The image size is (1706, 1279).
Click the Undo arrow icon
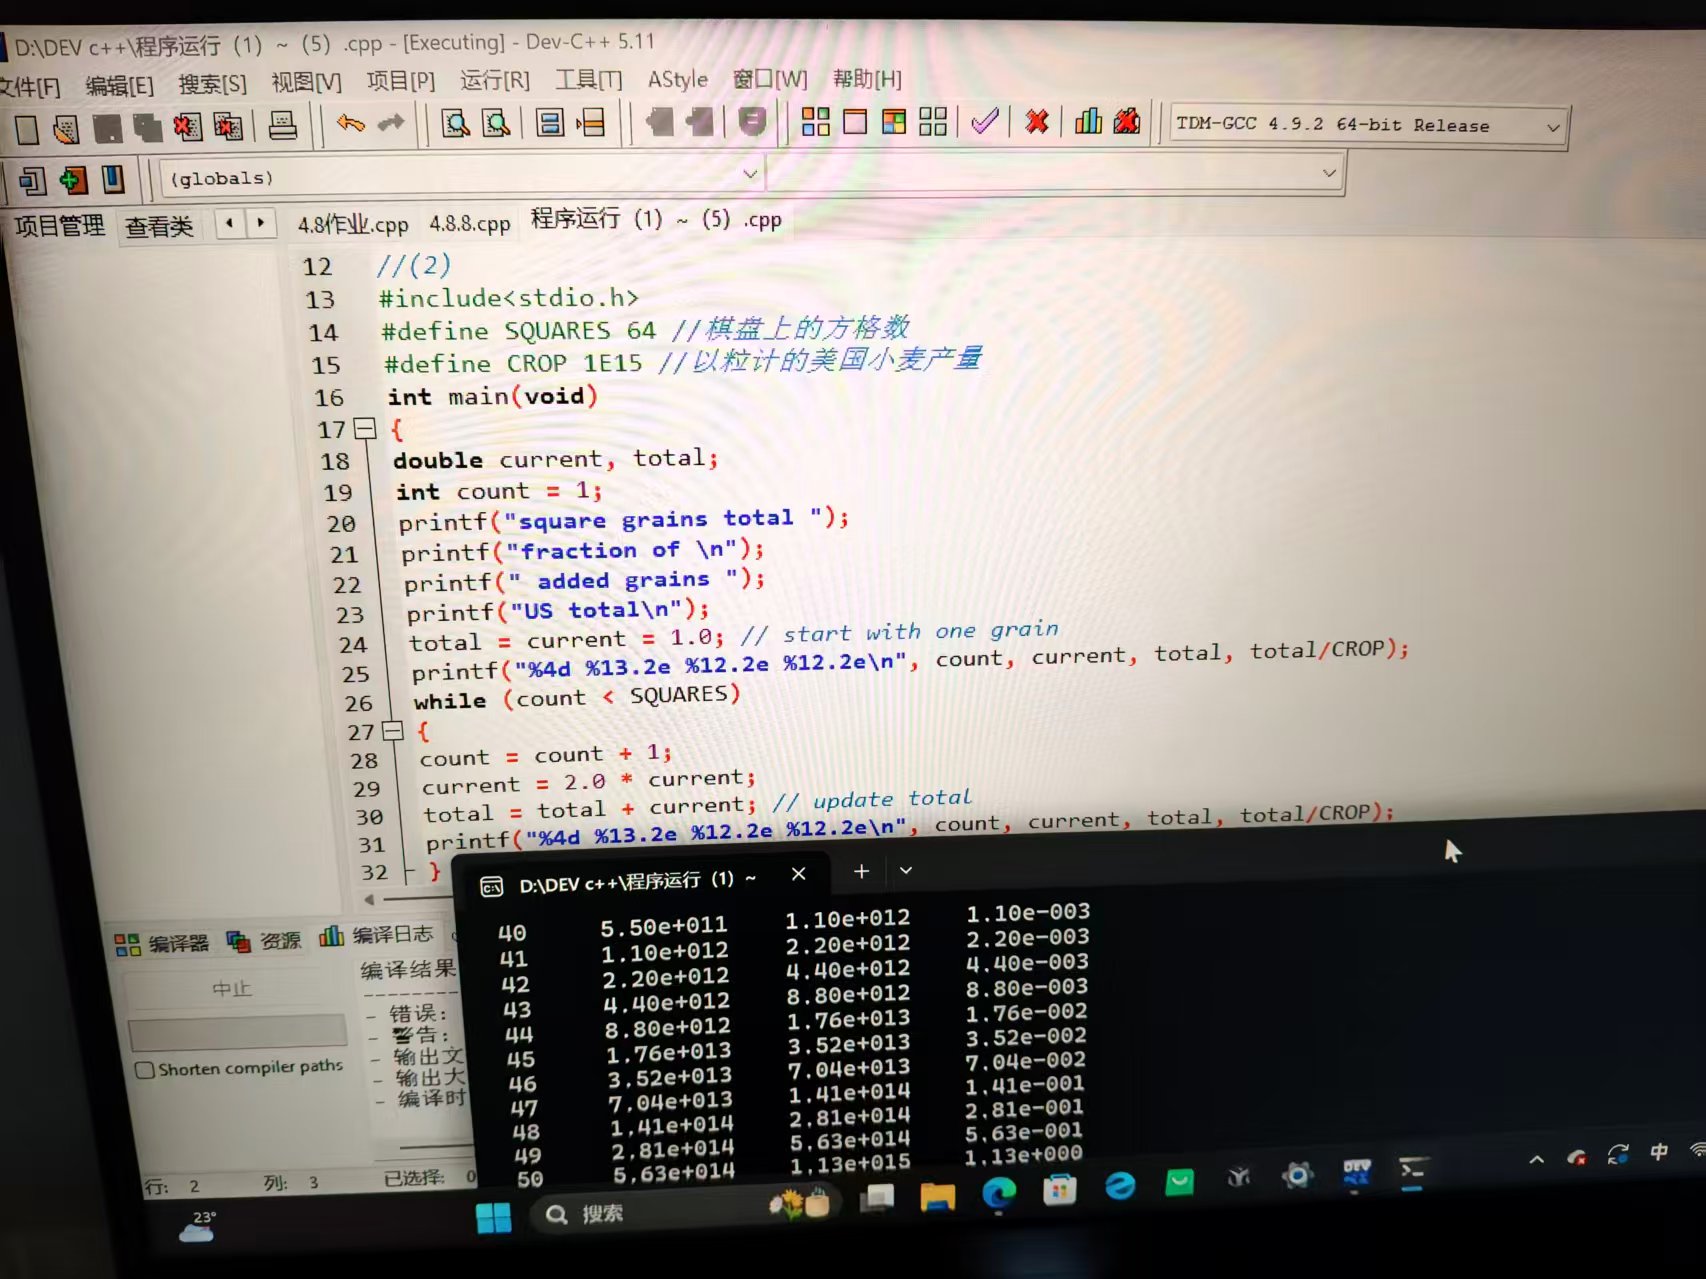[350, 122]
